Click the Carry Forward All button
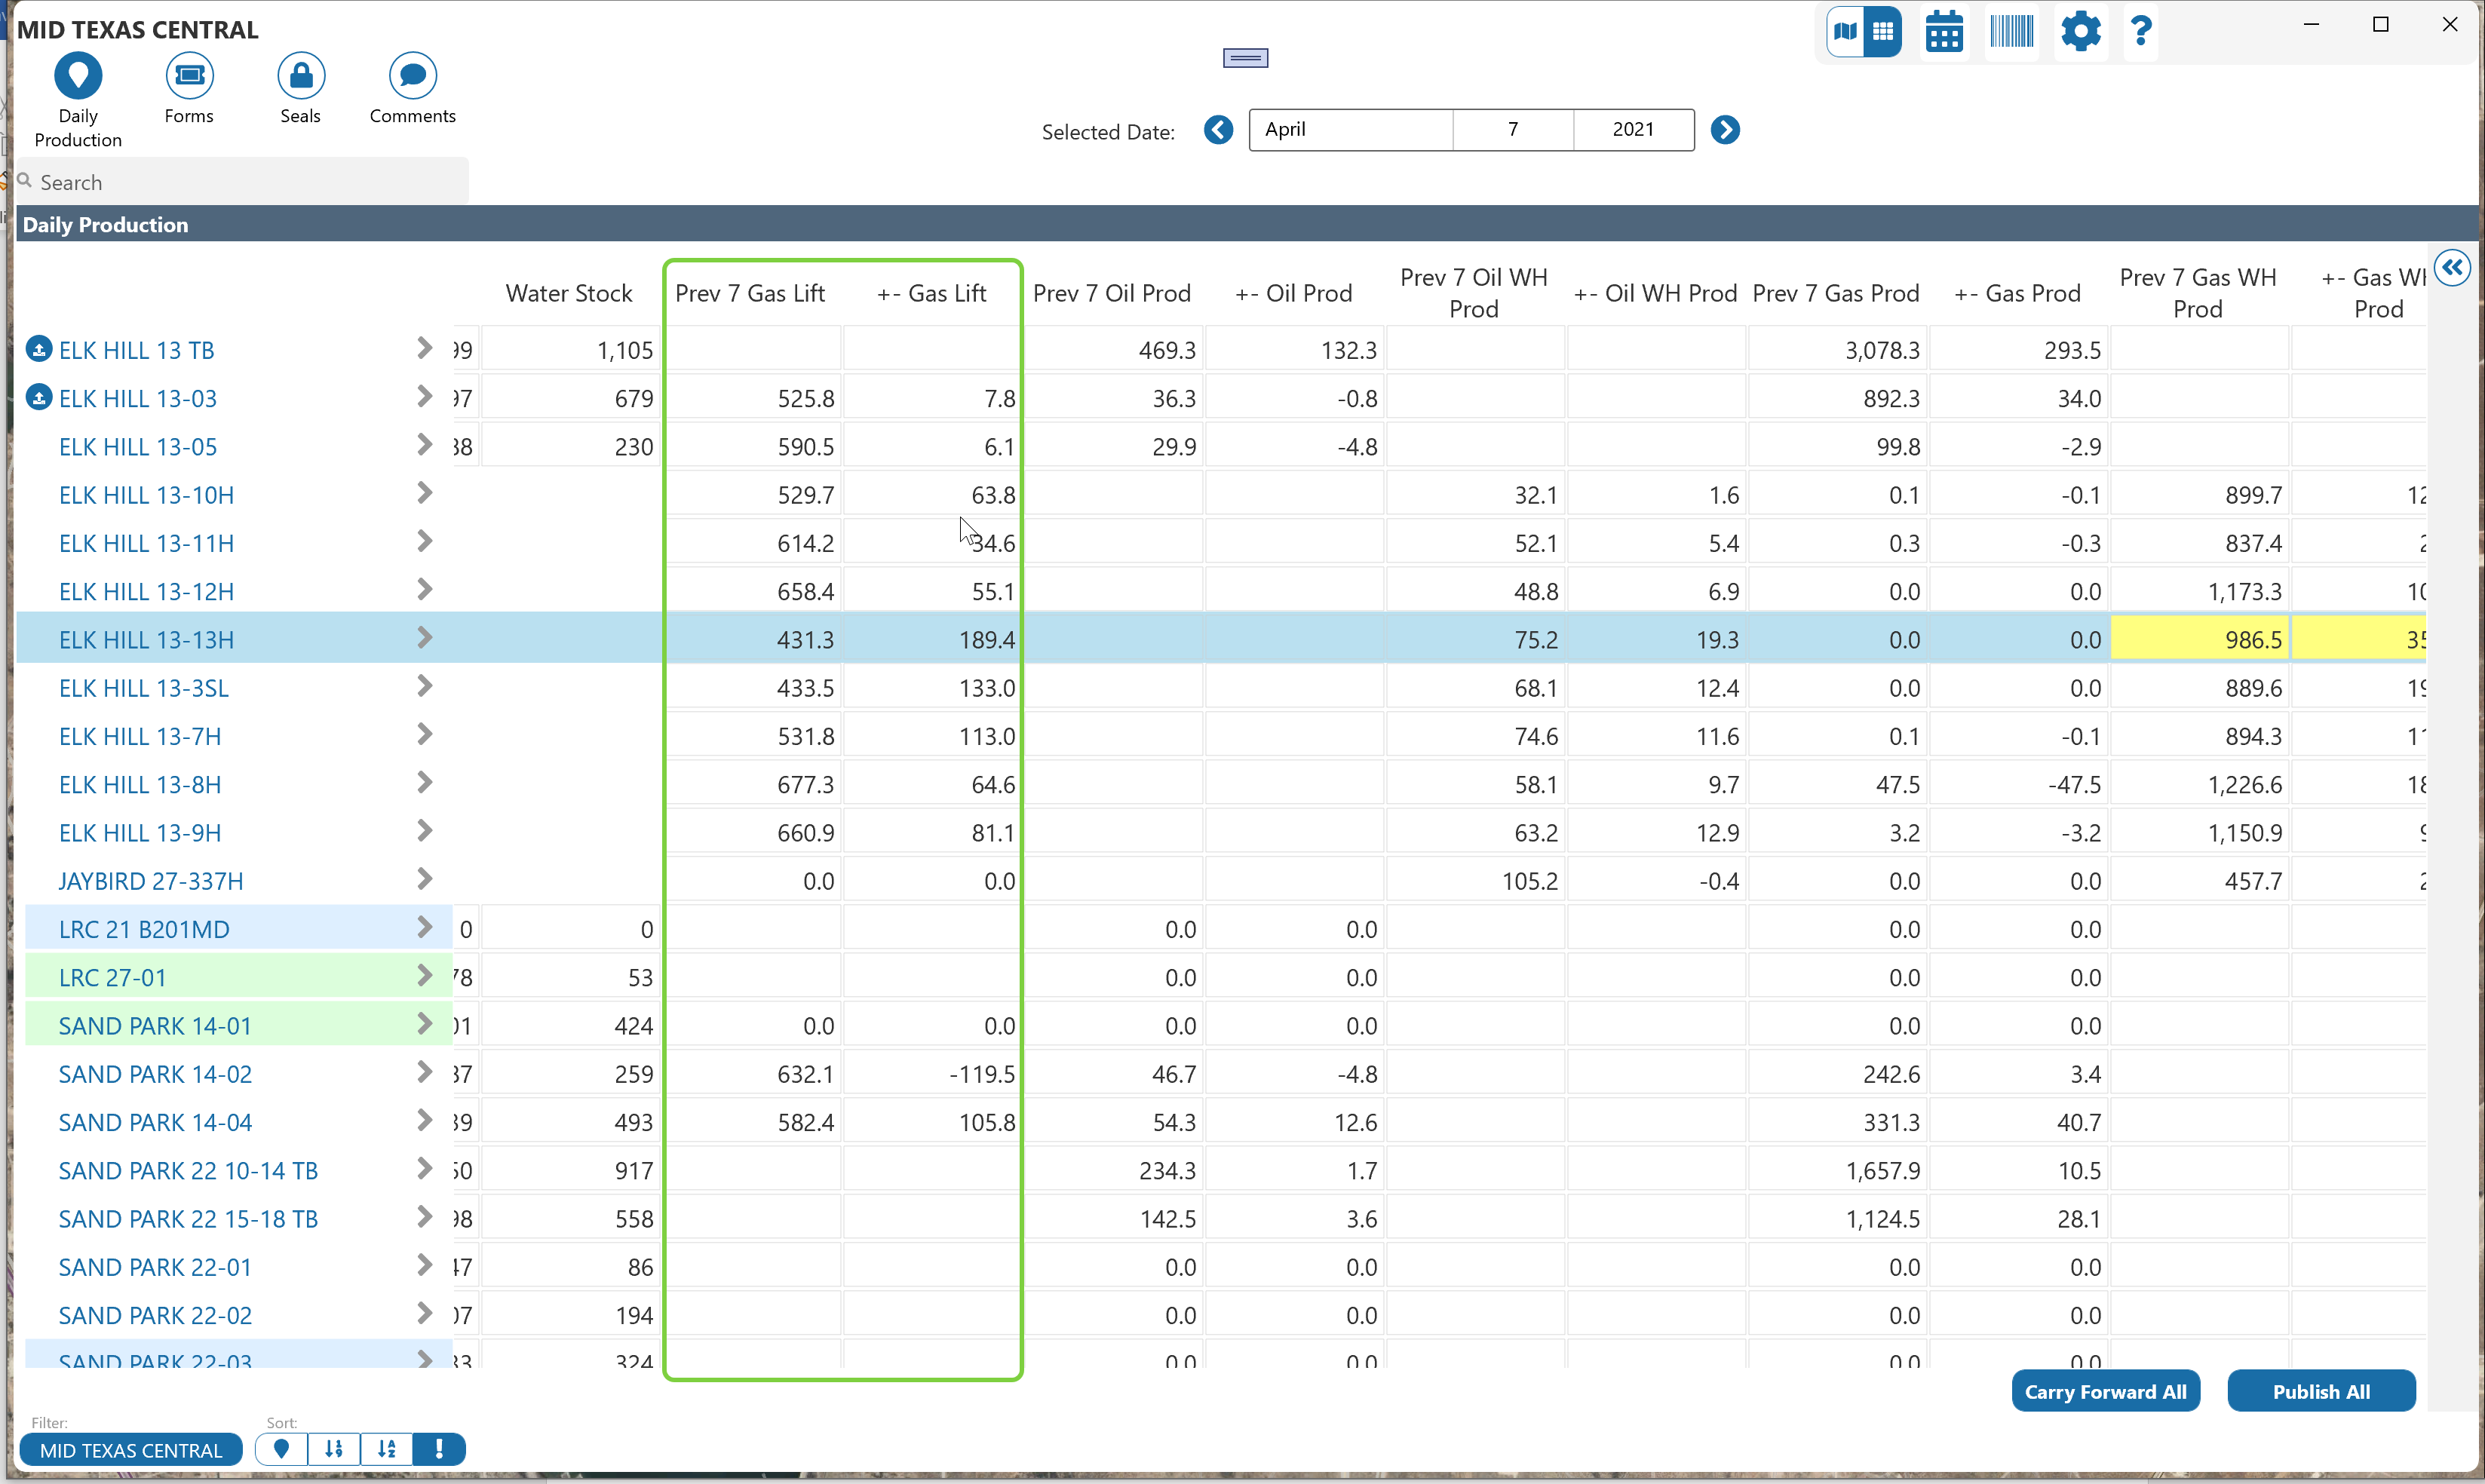This screenshot has width=2485, height=1484. (x=2105, y=1392)
